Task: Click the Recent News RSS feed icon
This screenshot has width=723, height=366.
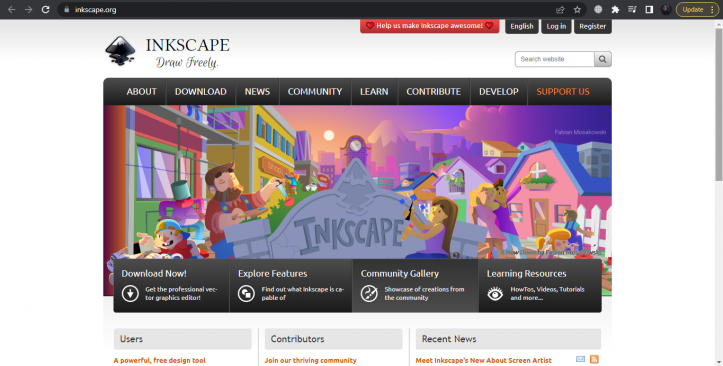Action: coord(594,359)
